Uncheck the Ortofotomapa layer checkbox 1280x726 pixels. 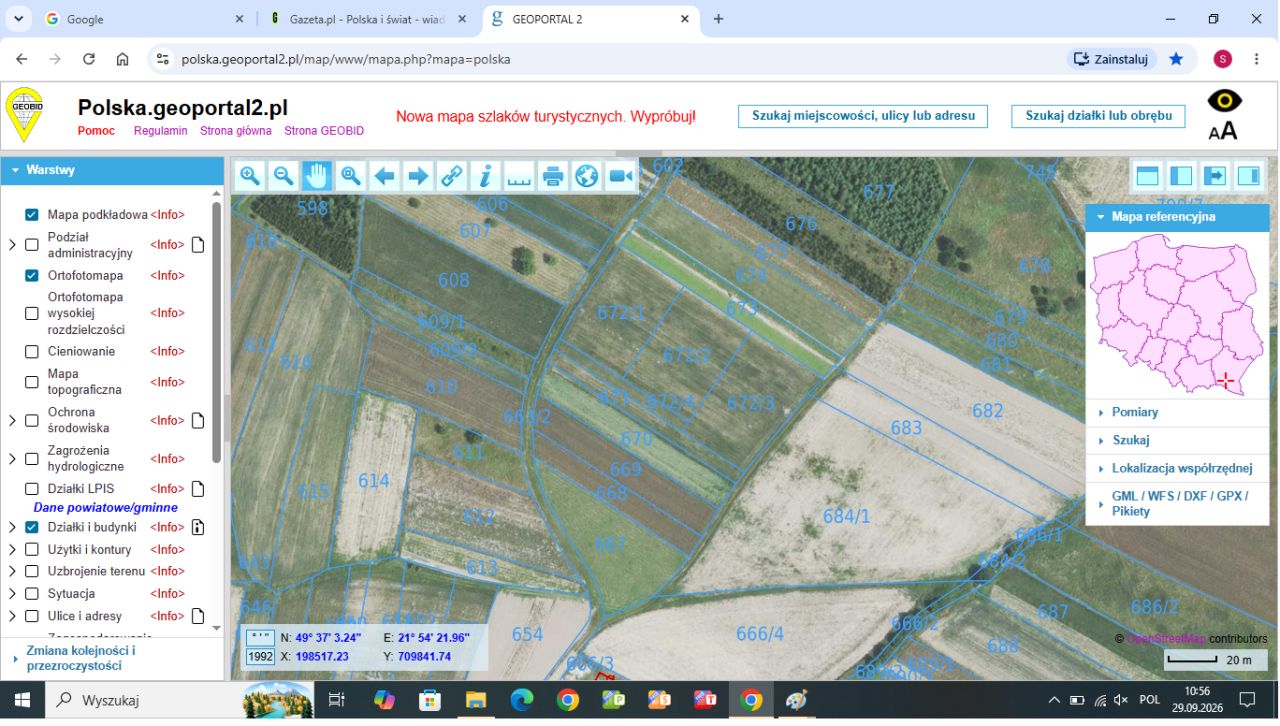click(32, 275)
